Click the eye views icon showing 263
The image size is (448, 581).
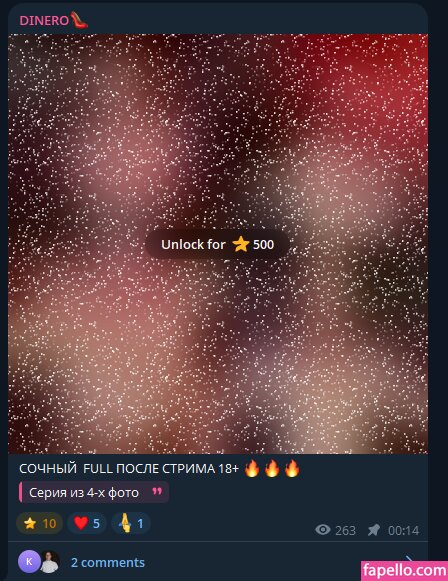click(x=323, y=530)
